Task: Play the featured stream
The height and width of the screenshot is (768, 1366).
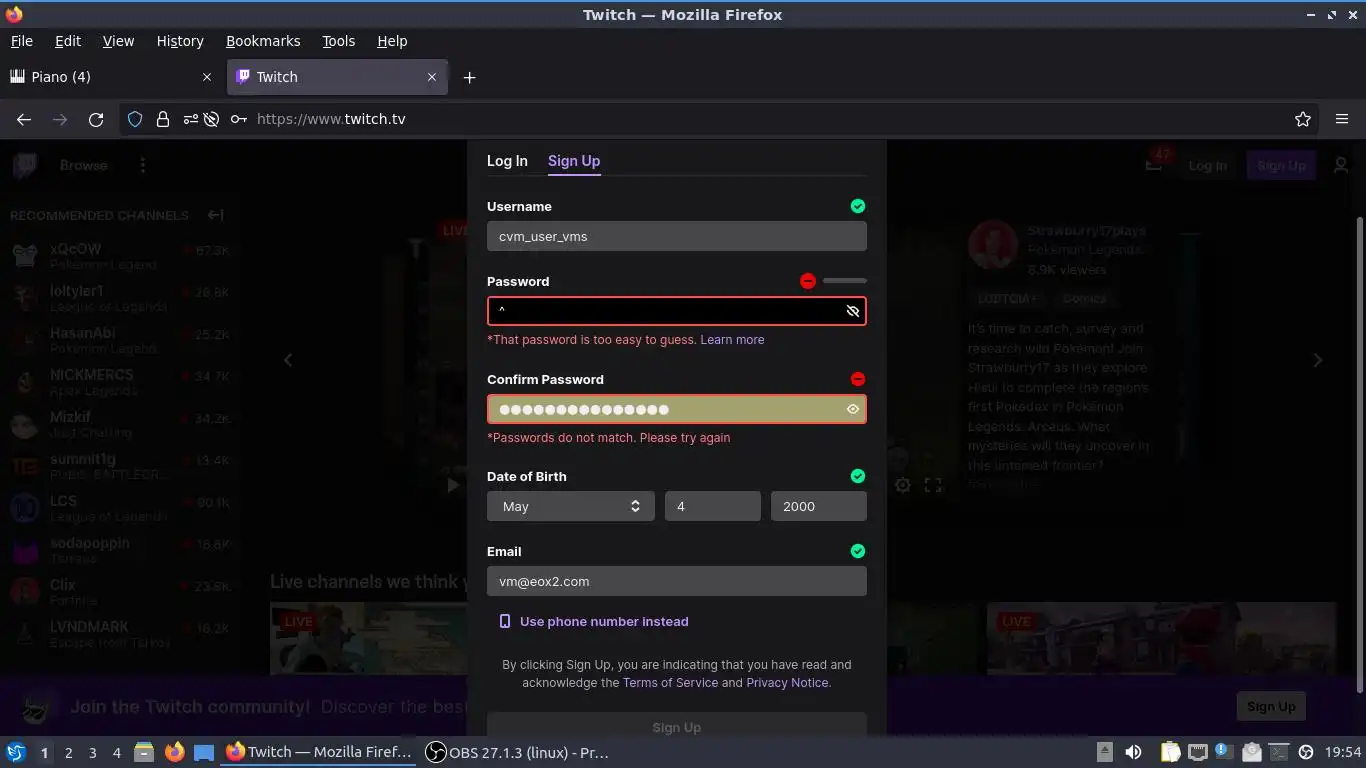Action: click(453, 485)
